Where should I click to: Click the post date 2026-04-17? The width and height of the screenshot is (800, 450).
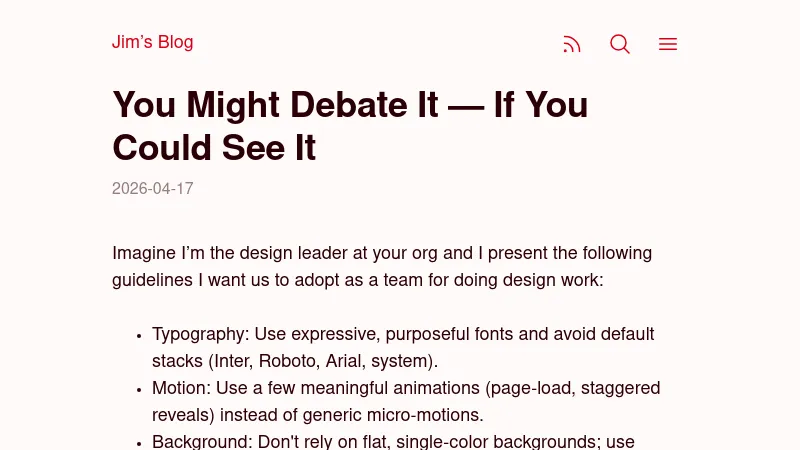coord(153,189)
